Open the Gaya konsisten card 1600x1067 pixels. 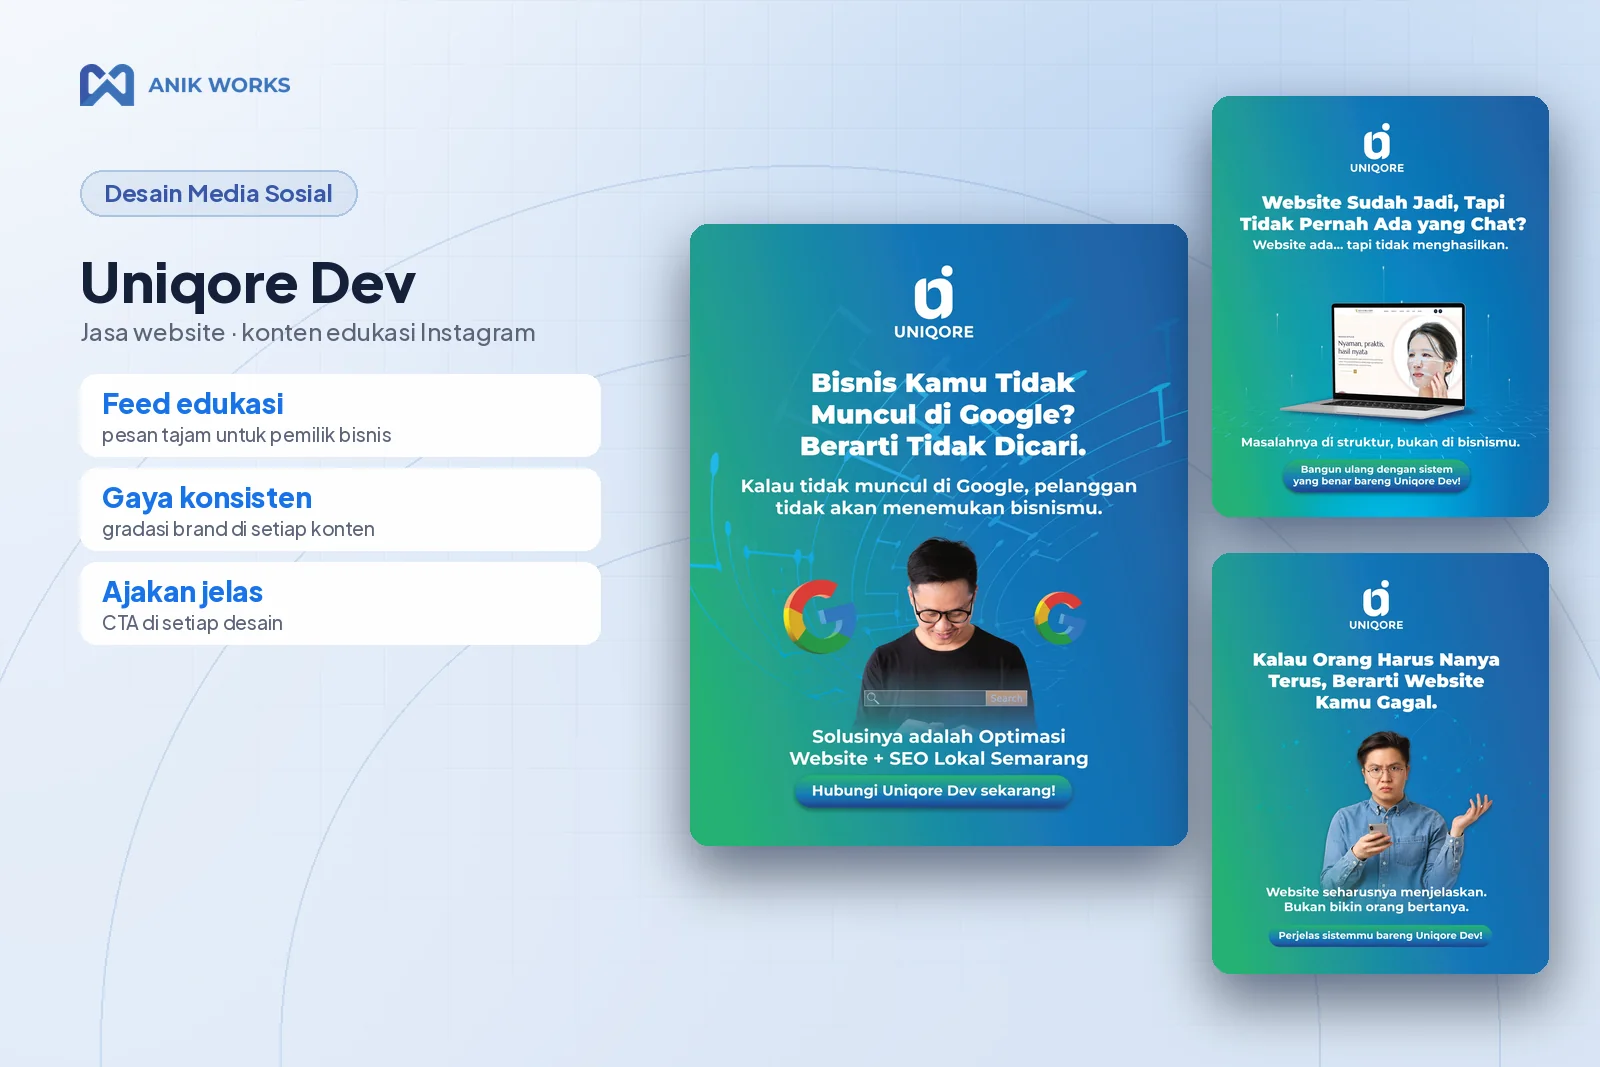340,510
